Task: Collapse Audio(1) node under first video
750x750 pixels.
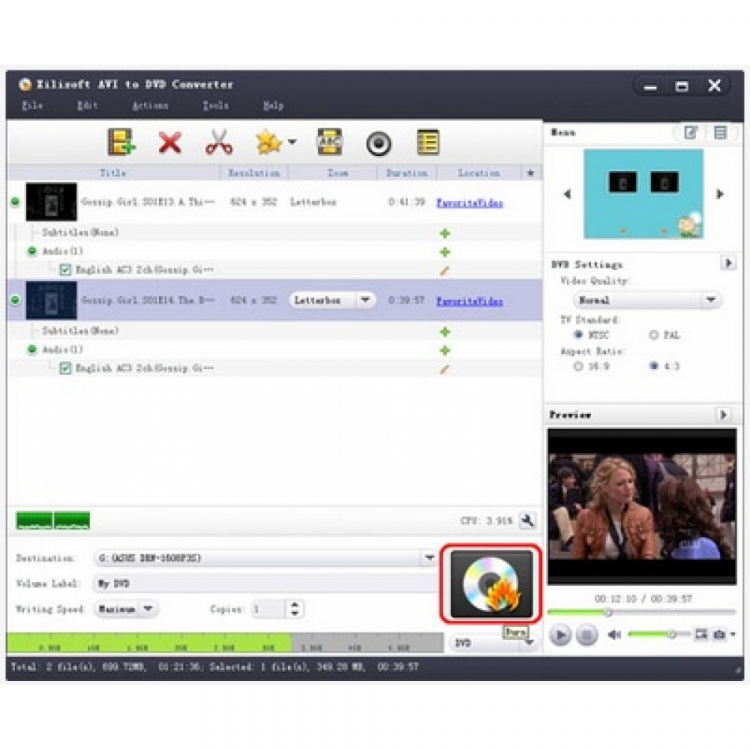Action: click(x=32, y=251)
